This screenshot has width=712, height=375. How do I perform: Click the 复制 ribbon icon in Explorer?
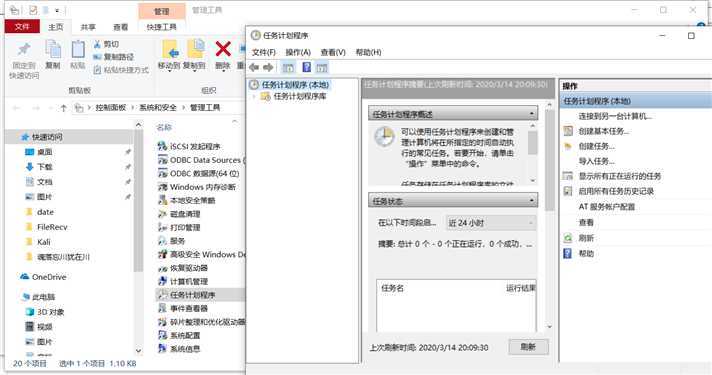(x=53, y=49)
